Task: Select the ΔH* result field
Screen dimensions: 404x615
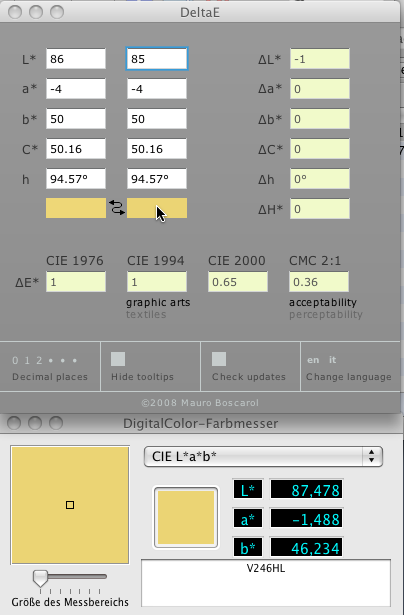Action: coord(320,209)
